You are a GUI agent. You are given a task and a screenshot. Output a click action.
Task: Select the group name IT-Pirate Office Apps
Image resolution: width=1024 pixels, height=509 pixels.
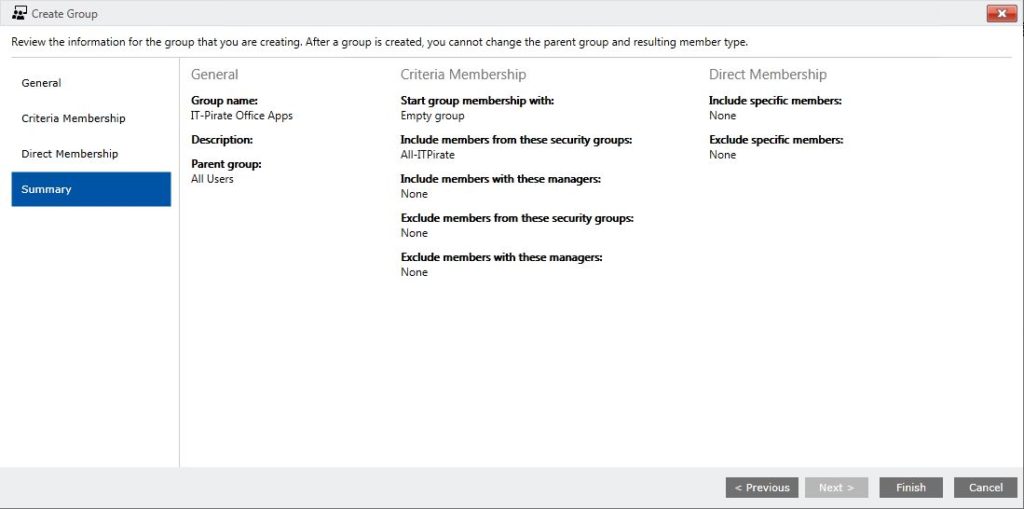242,116
